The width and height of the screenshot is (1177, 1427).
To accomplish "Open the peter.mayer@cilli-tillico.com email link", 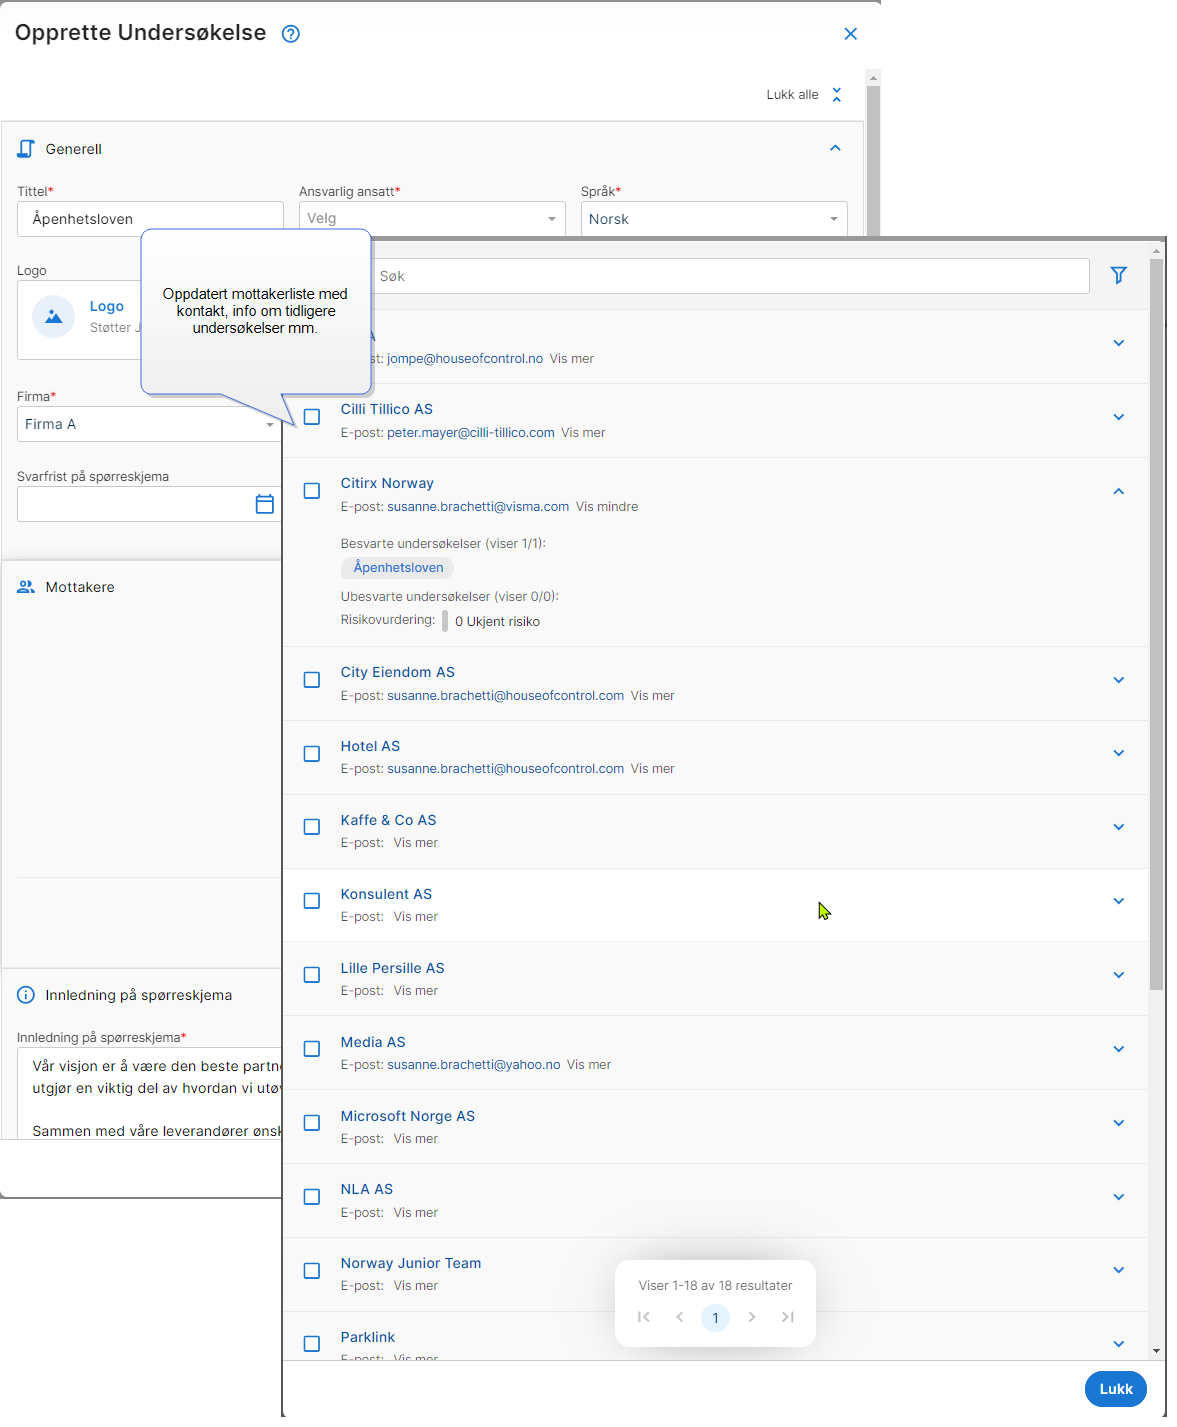I will (x=471, y=433).
